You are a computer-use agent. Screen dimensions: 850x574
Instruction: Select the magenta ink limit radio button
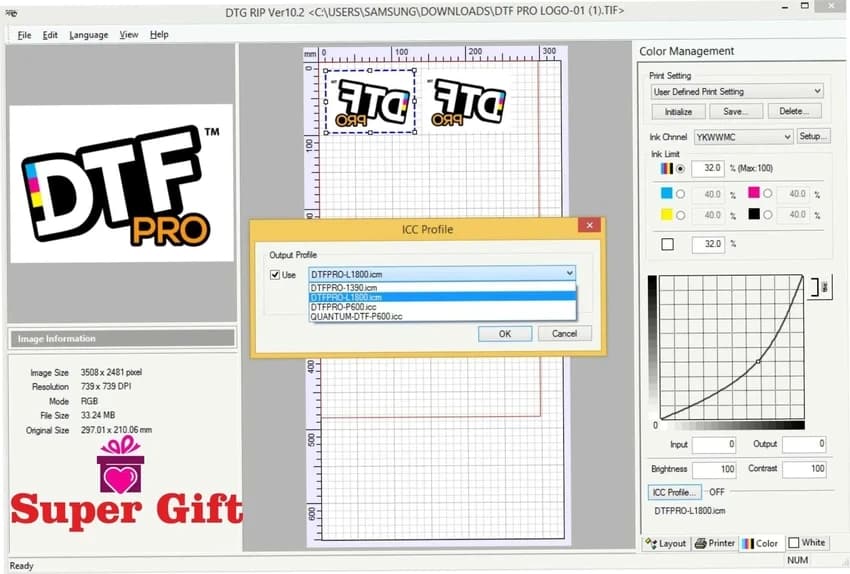pos(768,194)
